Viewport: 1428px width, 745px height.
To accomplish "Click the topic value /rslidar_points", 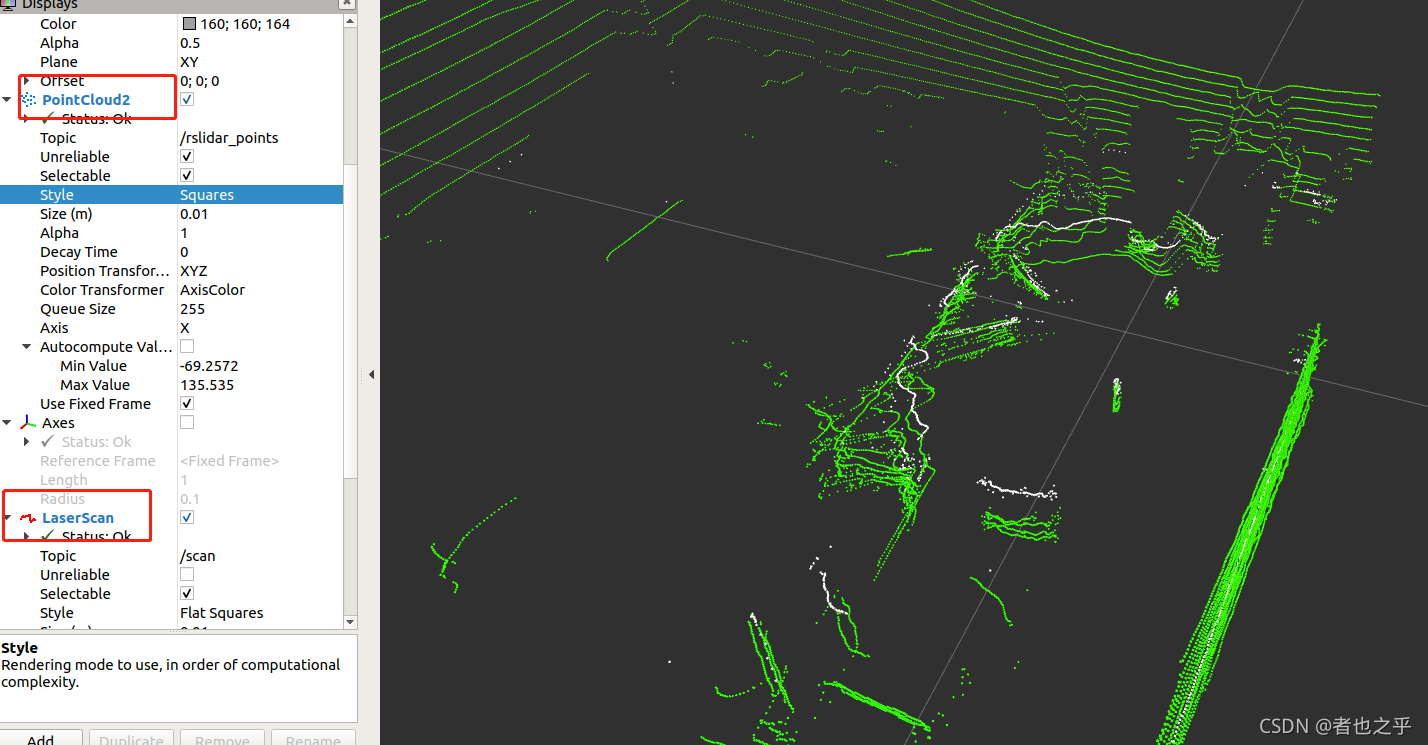I will 229,138.
